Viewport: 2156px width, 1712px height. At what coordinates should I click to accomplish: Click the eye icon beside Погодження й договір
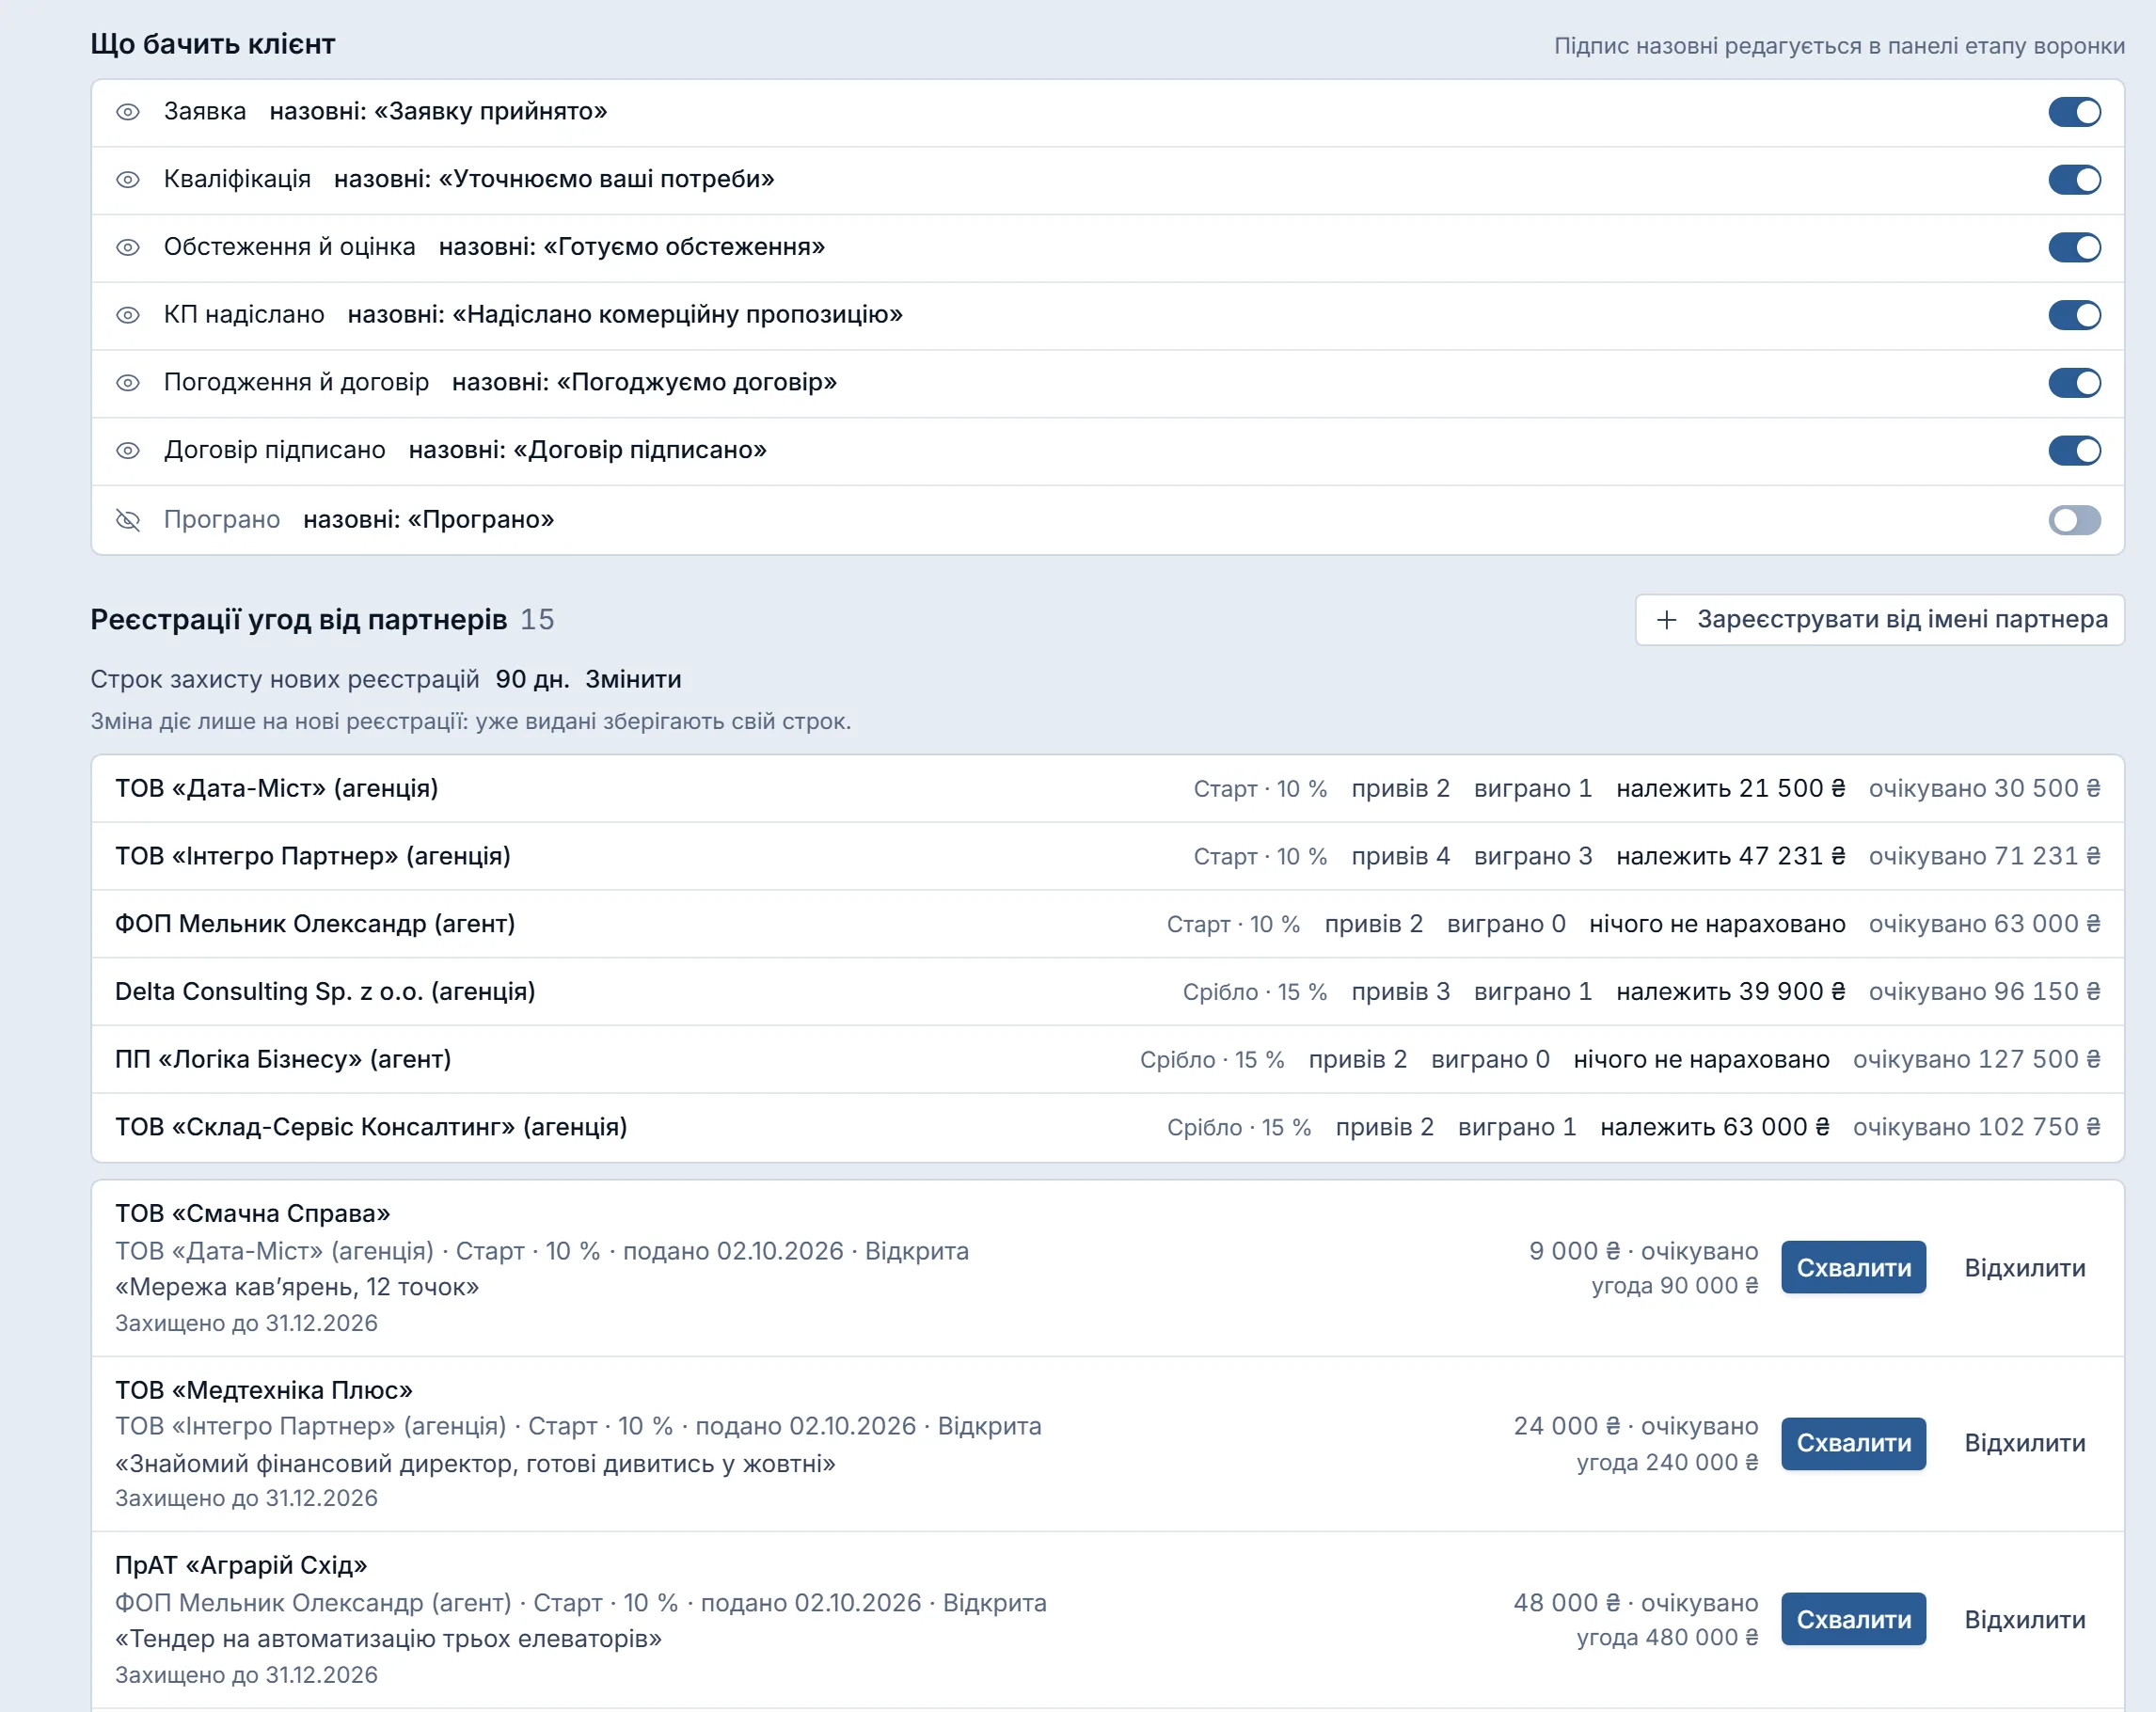(x=128, y=383)
